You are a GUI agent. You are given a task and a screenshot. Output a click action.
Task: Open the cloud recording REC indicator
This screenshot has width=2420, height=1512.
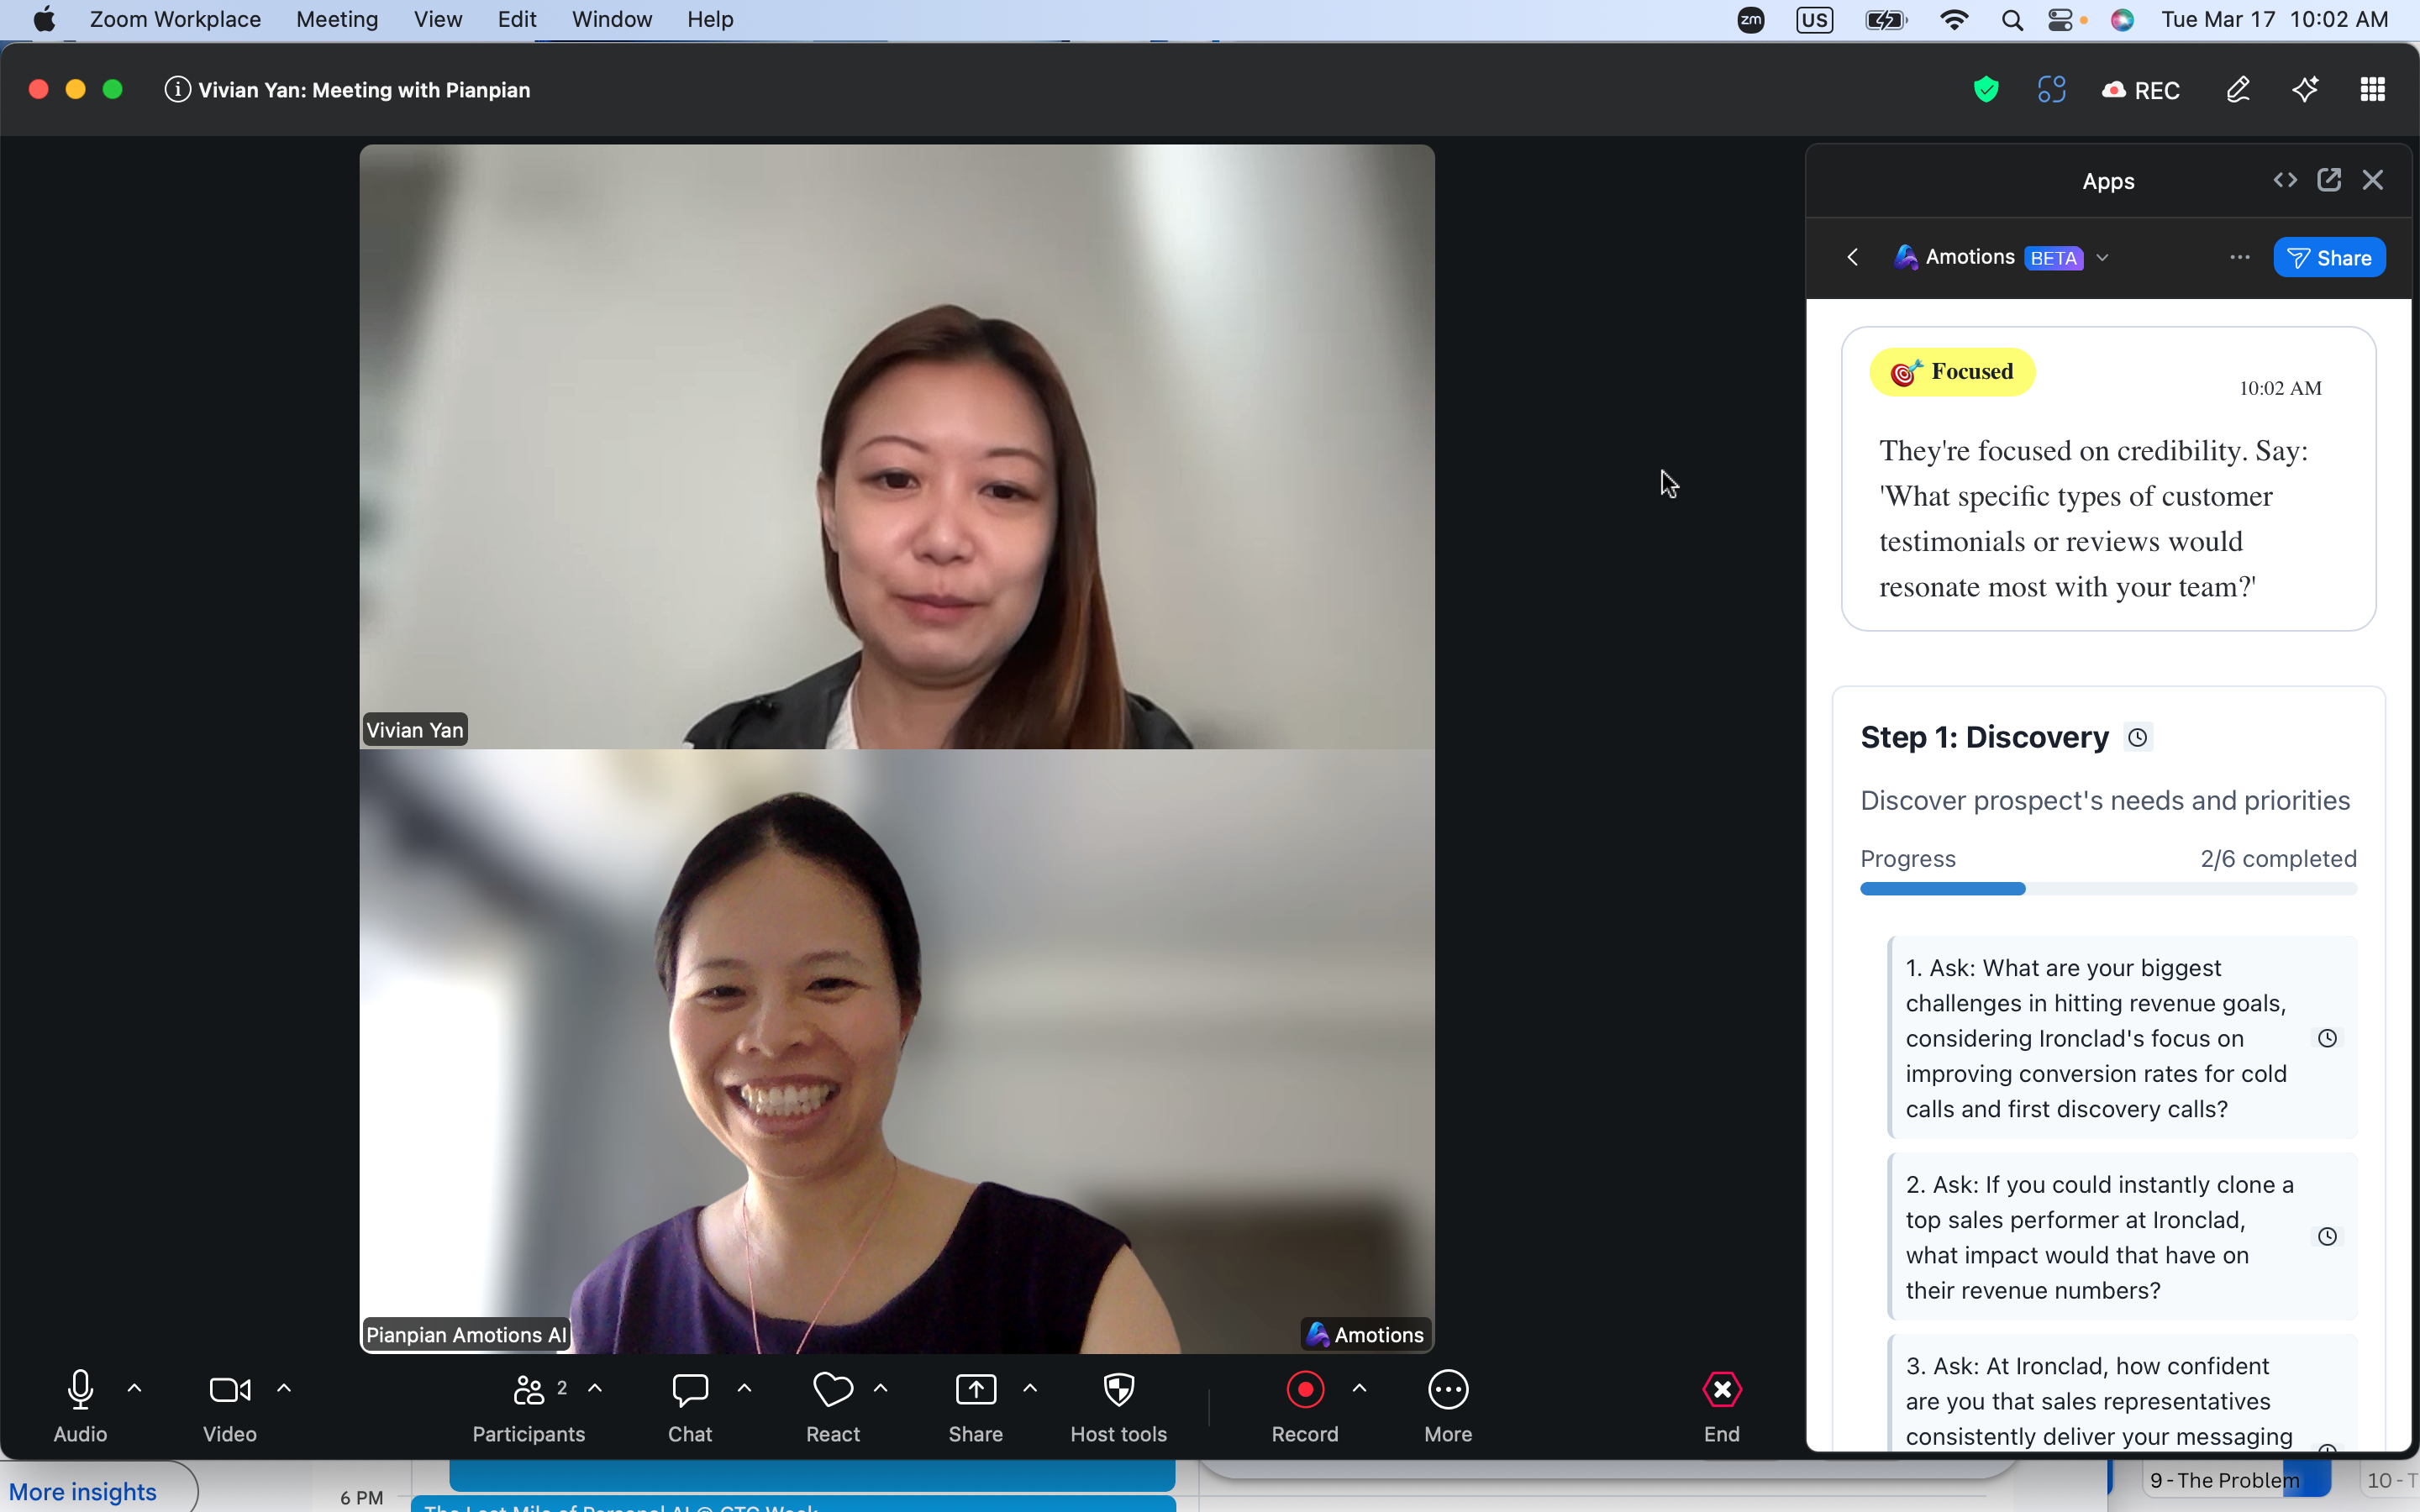(x=2141, y=89)
